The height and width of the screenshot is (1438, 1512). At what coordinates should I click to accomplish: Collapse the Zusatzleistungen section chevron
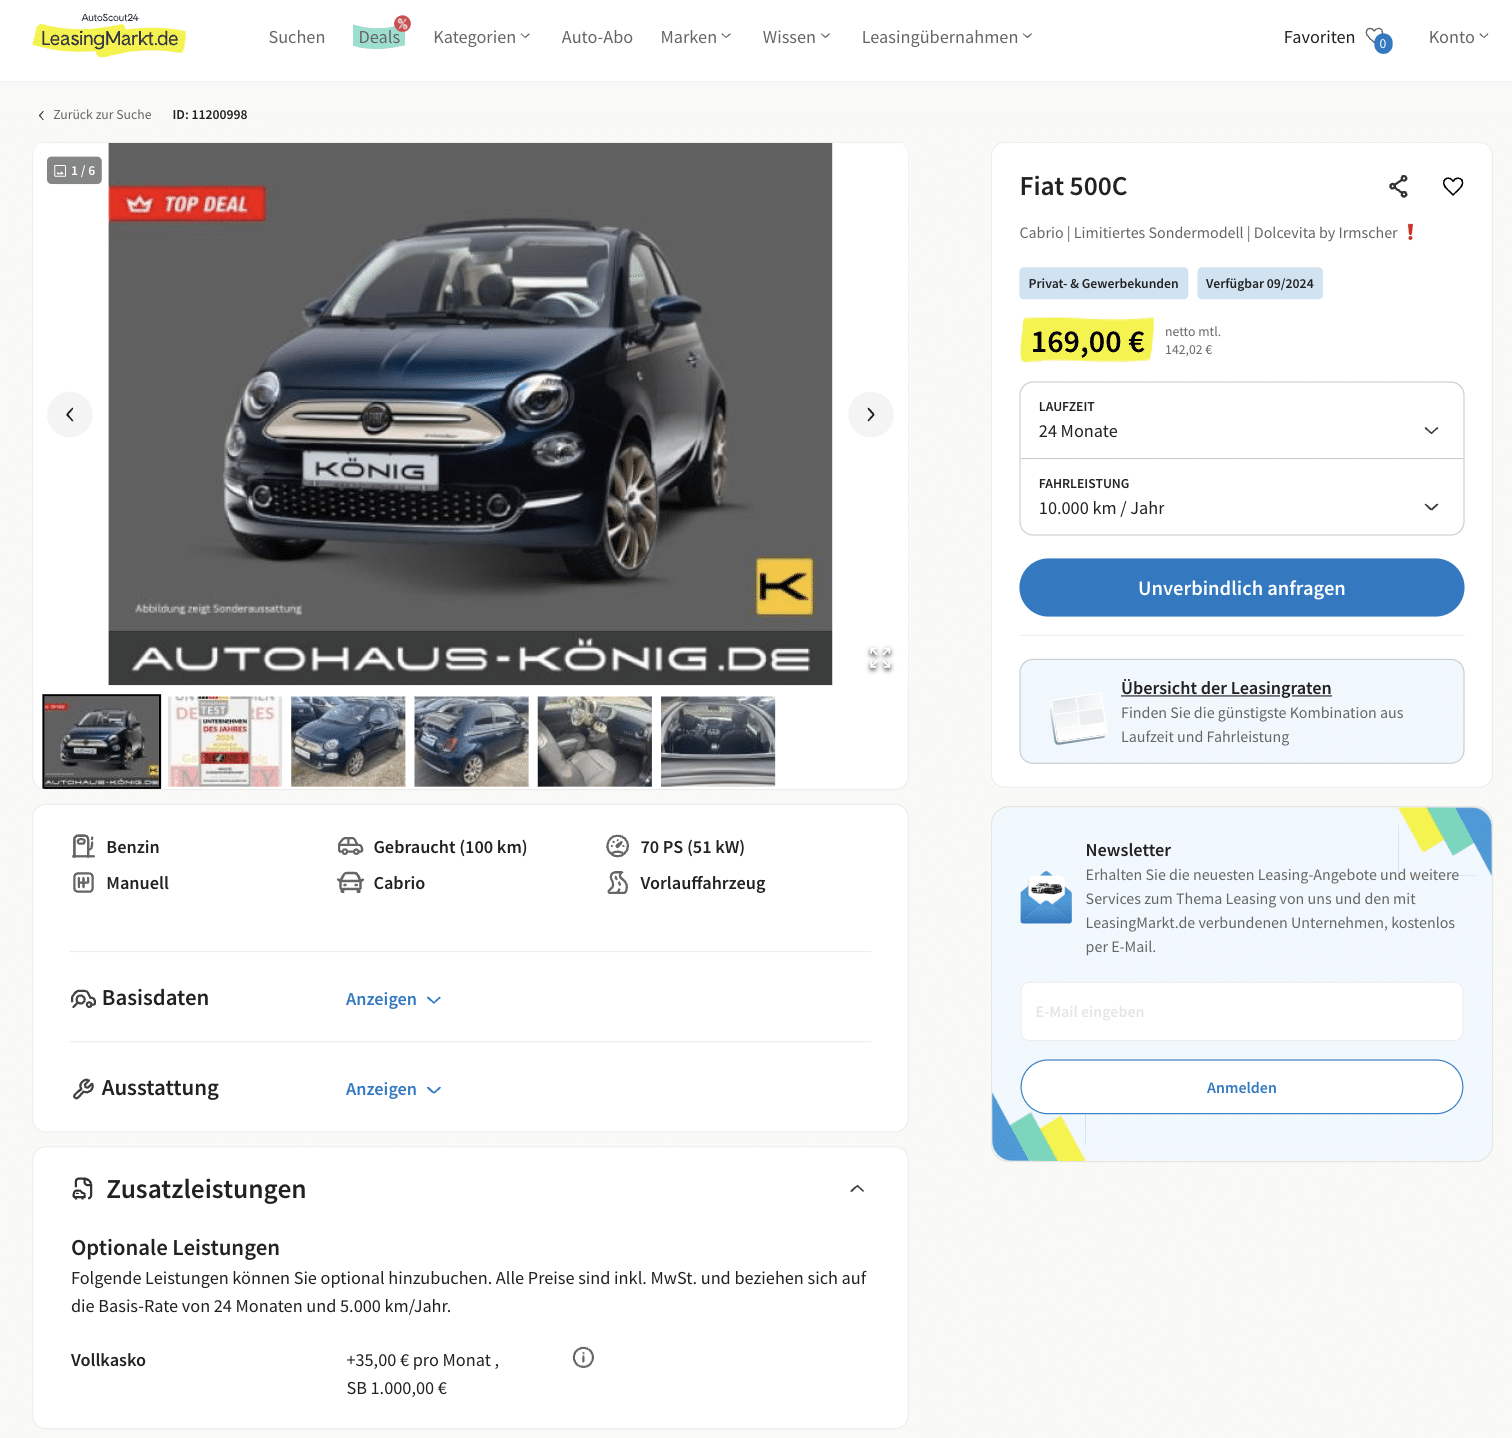pos(857,1188)
